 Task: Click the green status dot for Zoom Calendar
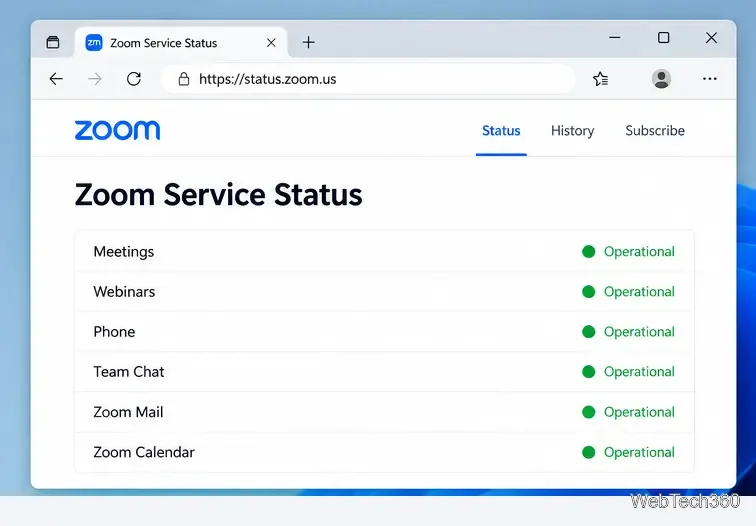[588, 452]
